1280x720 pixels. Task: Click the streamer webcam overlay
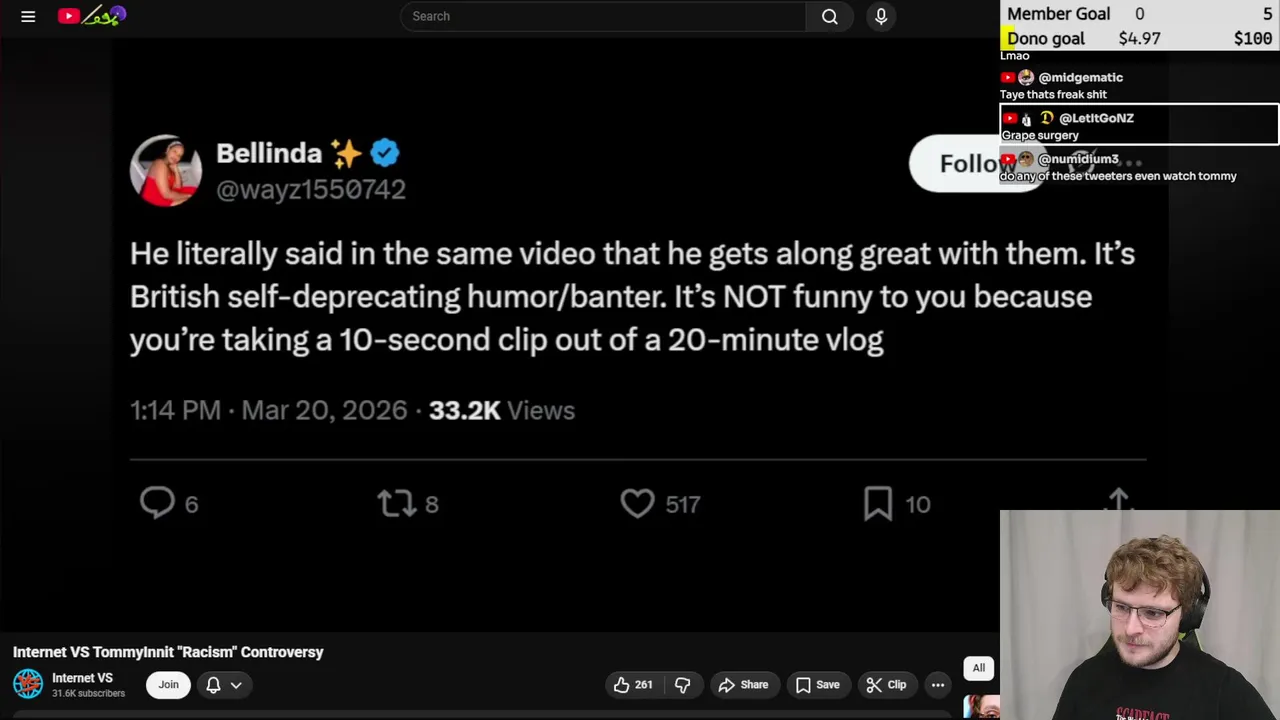pyautogui.click(x=1139, y=615)
